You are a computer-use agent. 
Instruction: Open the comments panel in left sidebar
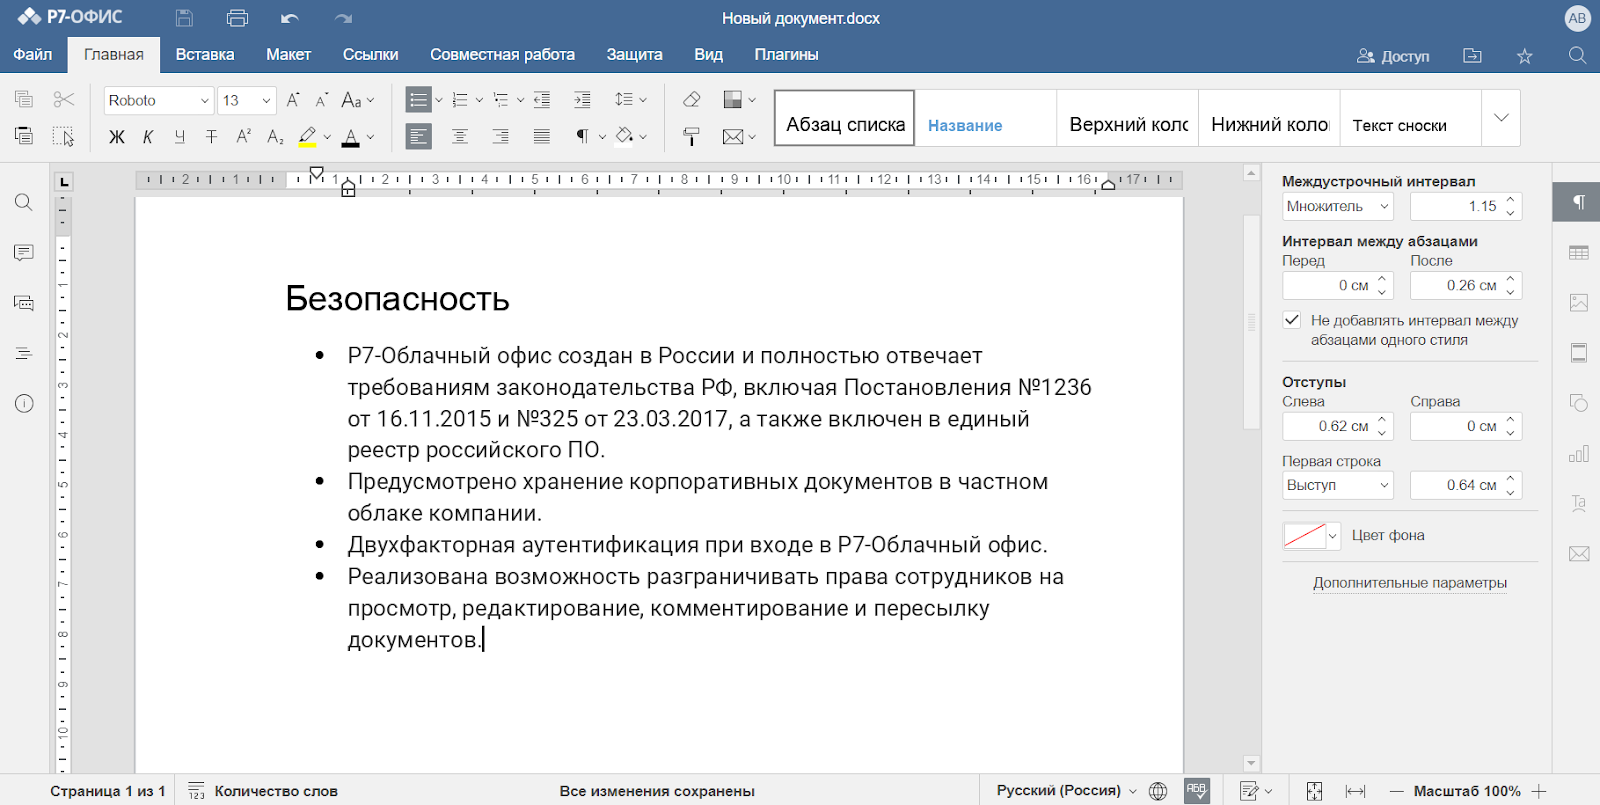click(x=24, y=253)
